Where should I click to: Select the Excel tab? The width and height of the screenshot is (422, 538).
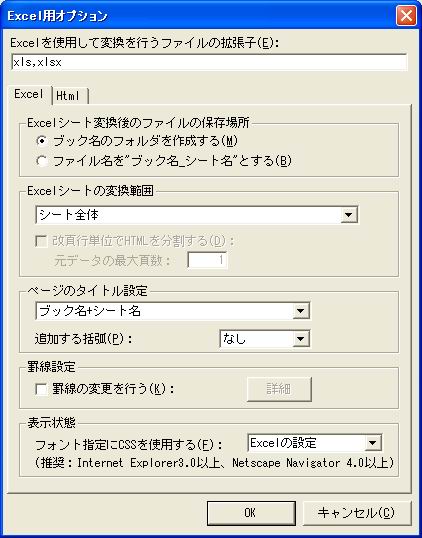29,94
